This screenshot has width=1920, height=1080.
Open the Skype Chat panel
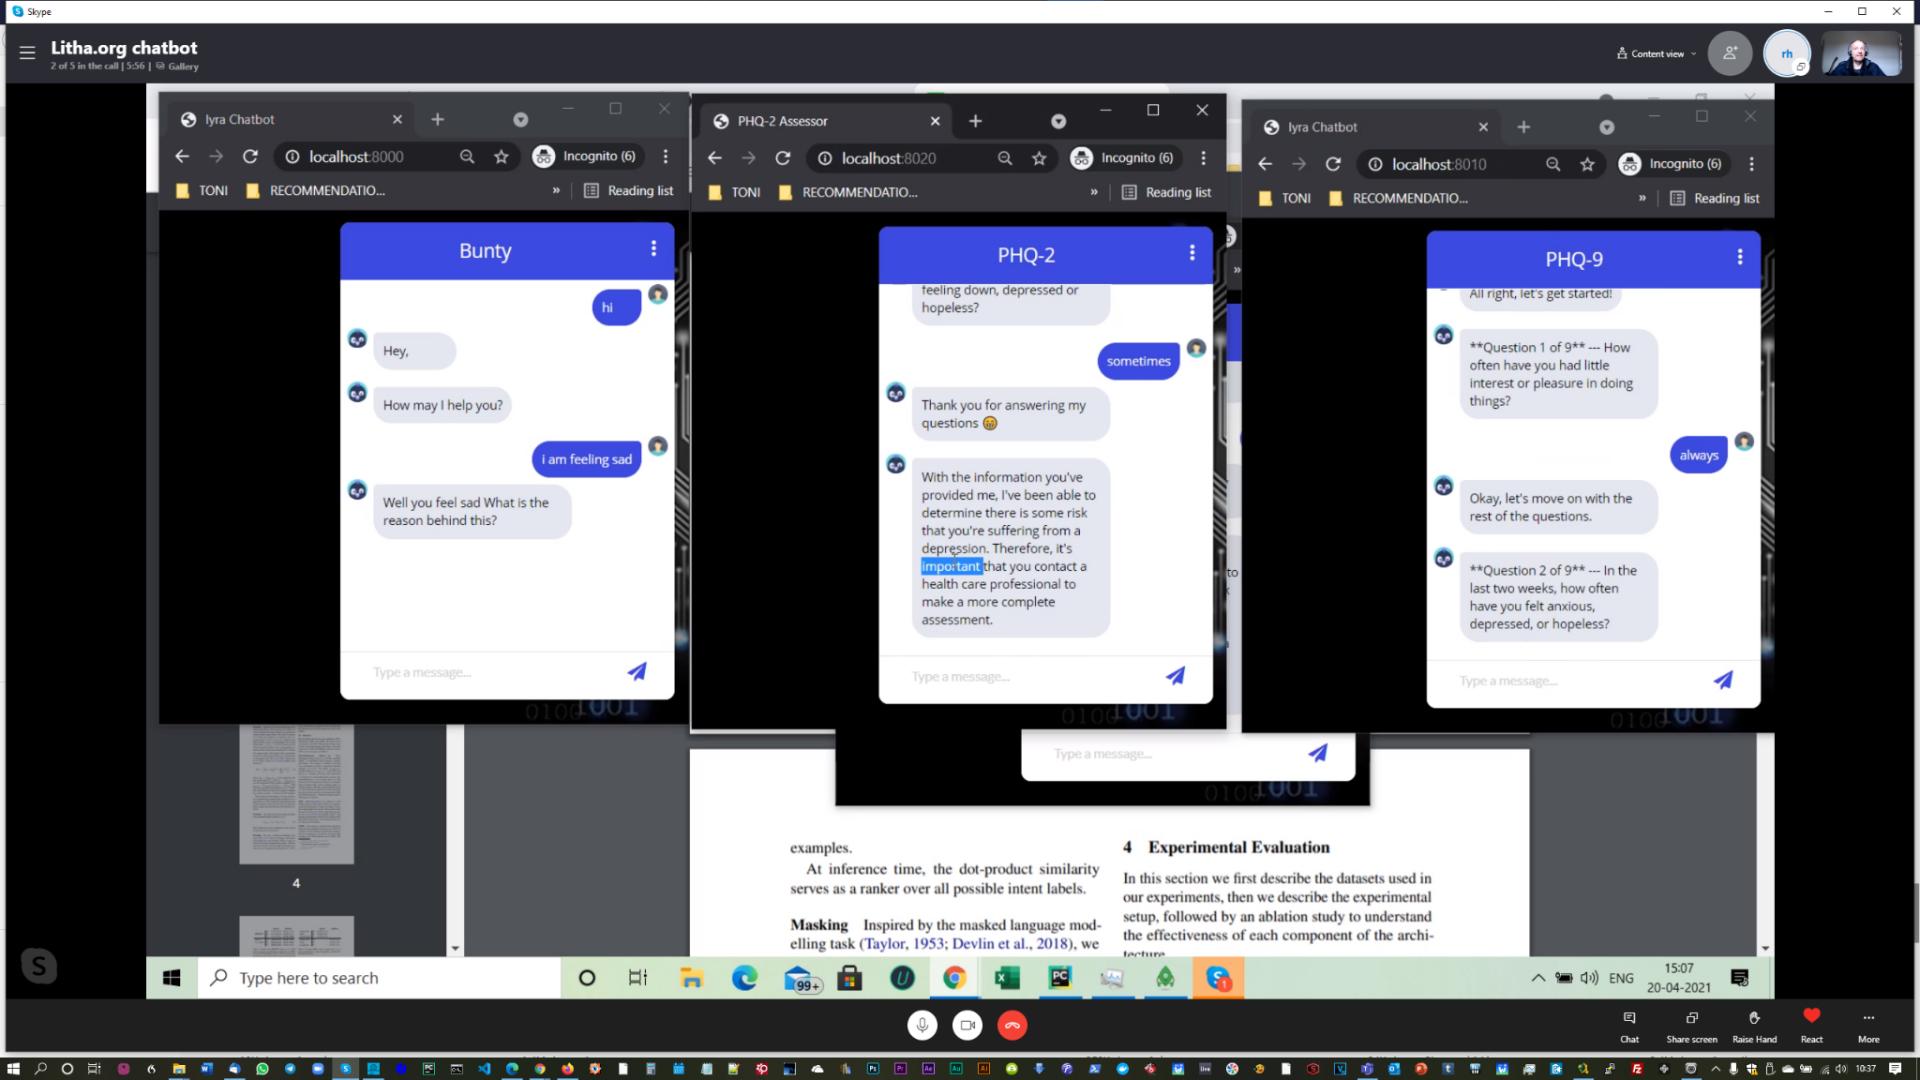tap(1629, 1026)
